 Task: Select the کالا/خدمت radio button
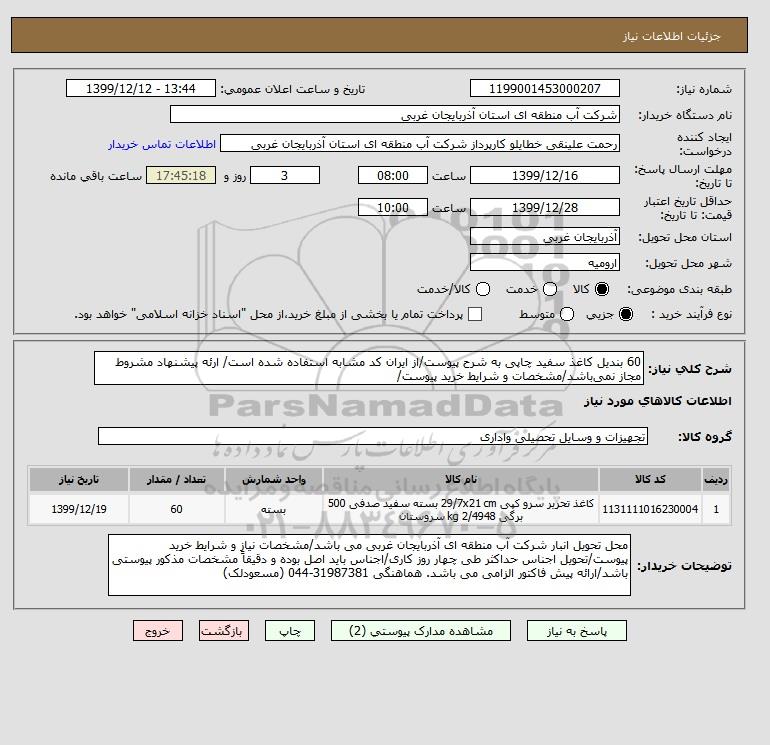(x=483, y=289)
